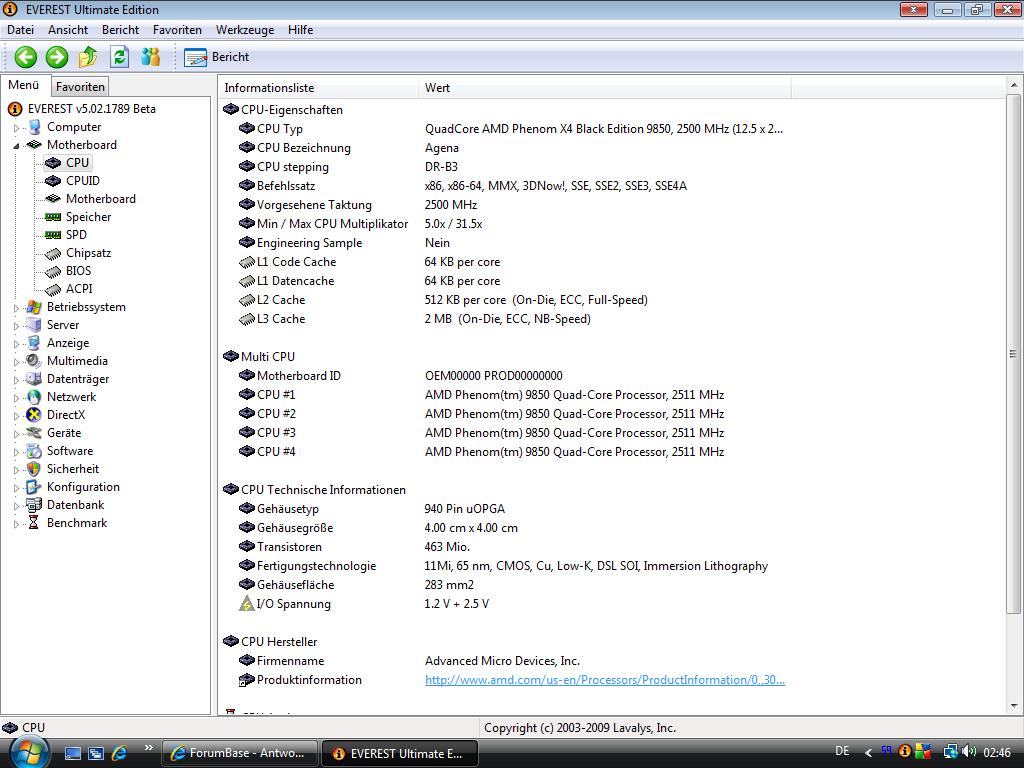Expand the Datenträger tree node
1024x768 pixels.
coord(16,379)
